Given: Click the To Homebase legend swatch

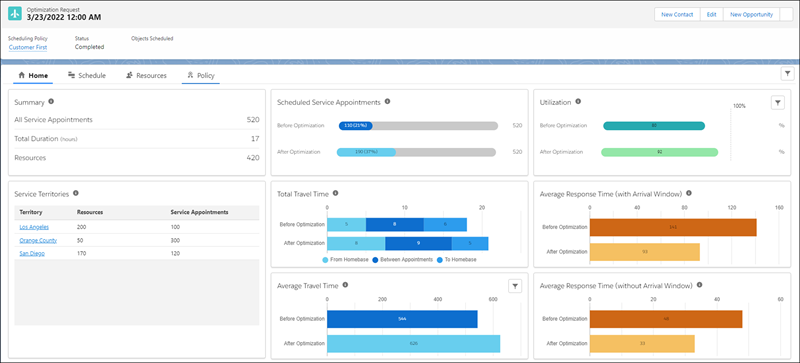Looking at the screenshot, I should click(x=440, y=260).
